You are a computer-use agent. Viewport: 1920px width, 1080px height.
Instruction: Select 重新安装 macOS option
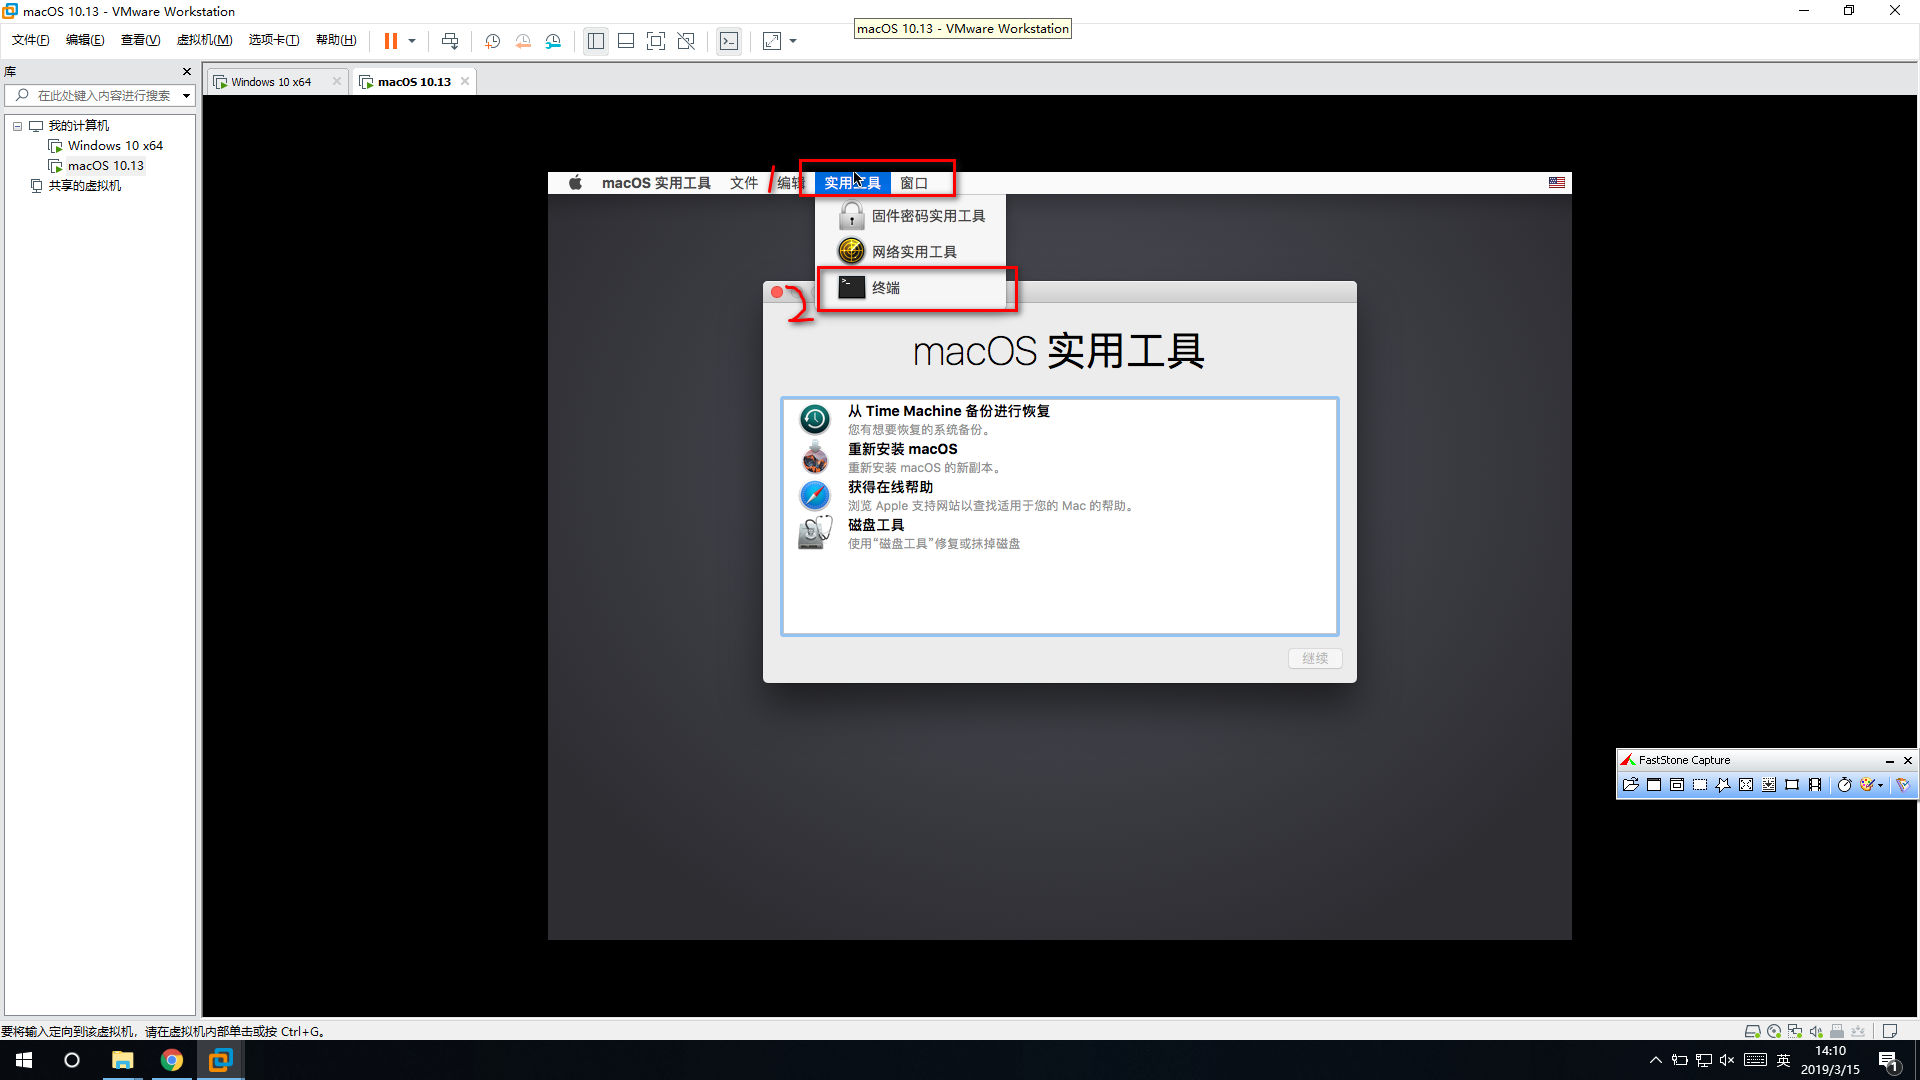(x=902, y=449)
